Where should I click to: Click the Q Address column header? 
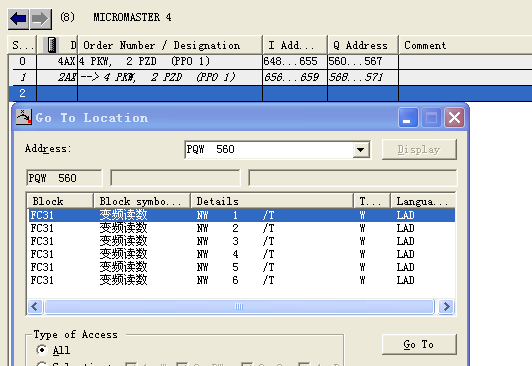pyautogui.click(x=363, y=45)
